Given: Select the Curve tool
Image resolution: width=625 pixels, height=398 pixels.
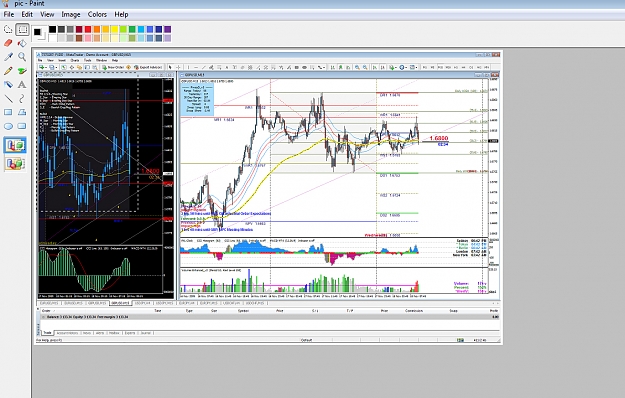Looking at the screenshot, I should [22, 98].
